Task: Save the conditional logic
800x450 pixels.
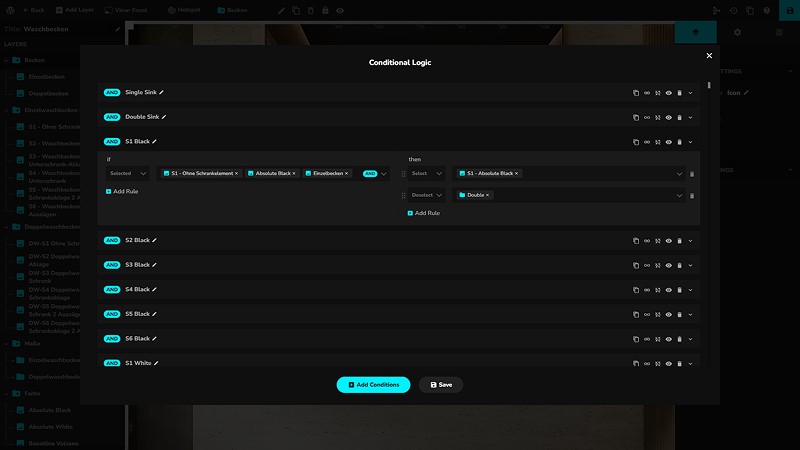Action: click(441, 385)
